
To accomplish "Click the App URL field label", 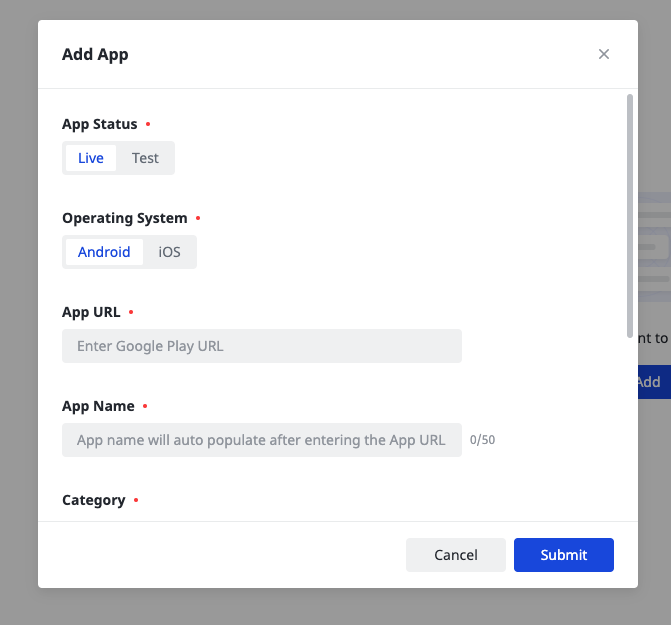I will tap(91, 312).
